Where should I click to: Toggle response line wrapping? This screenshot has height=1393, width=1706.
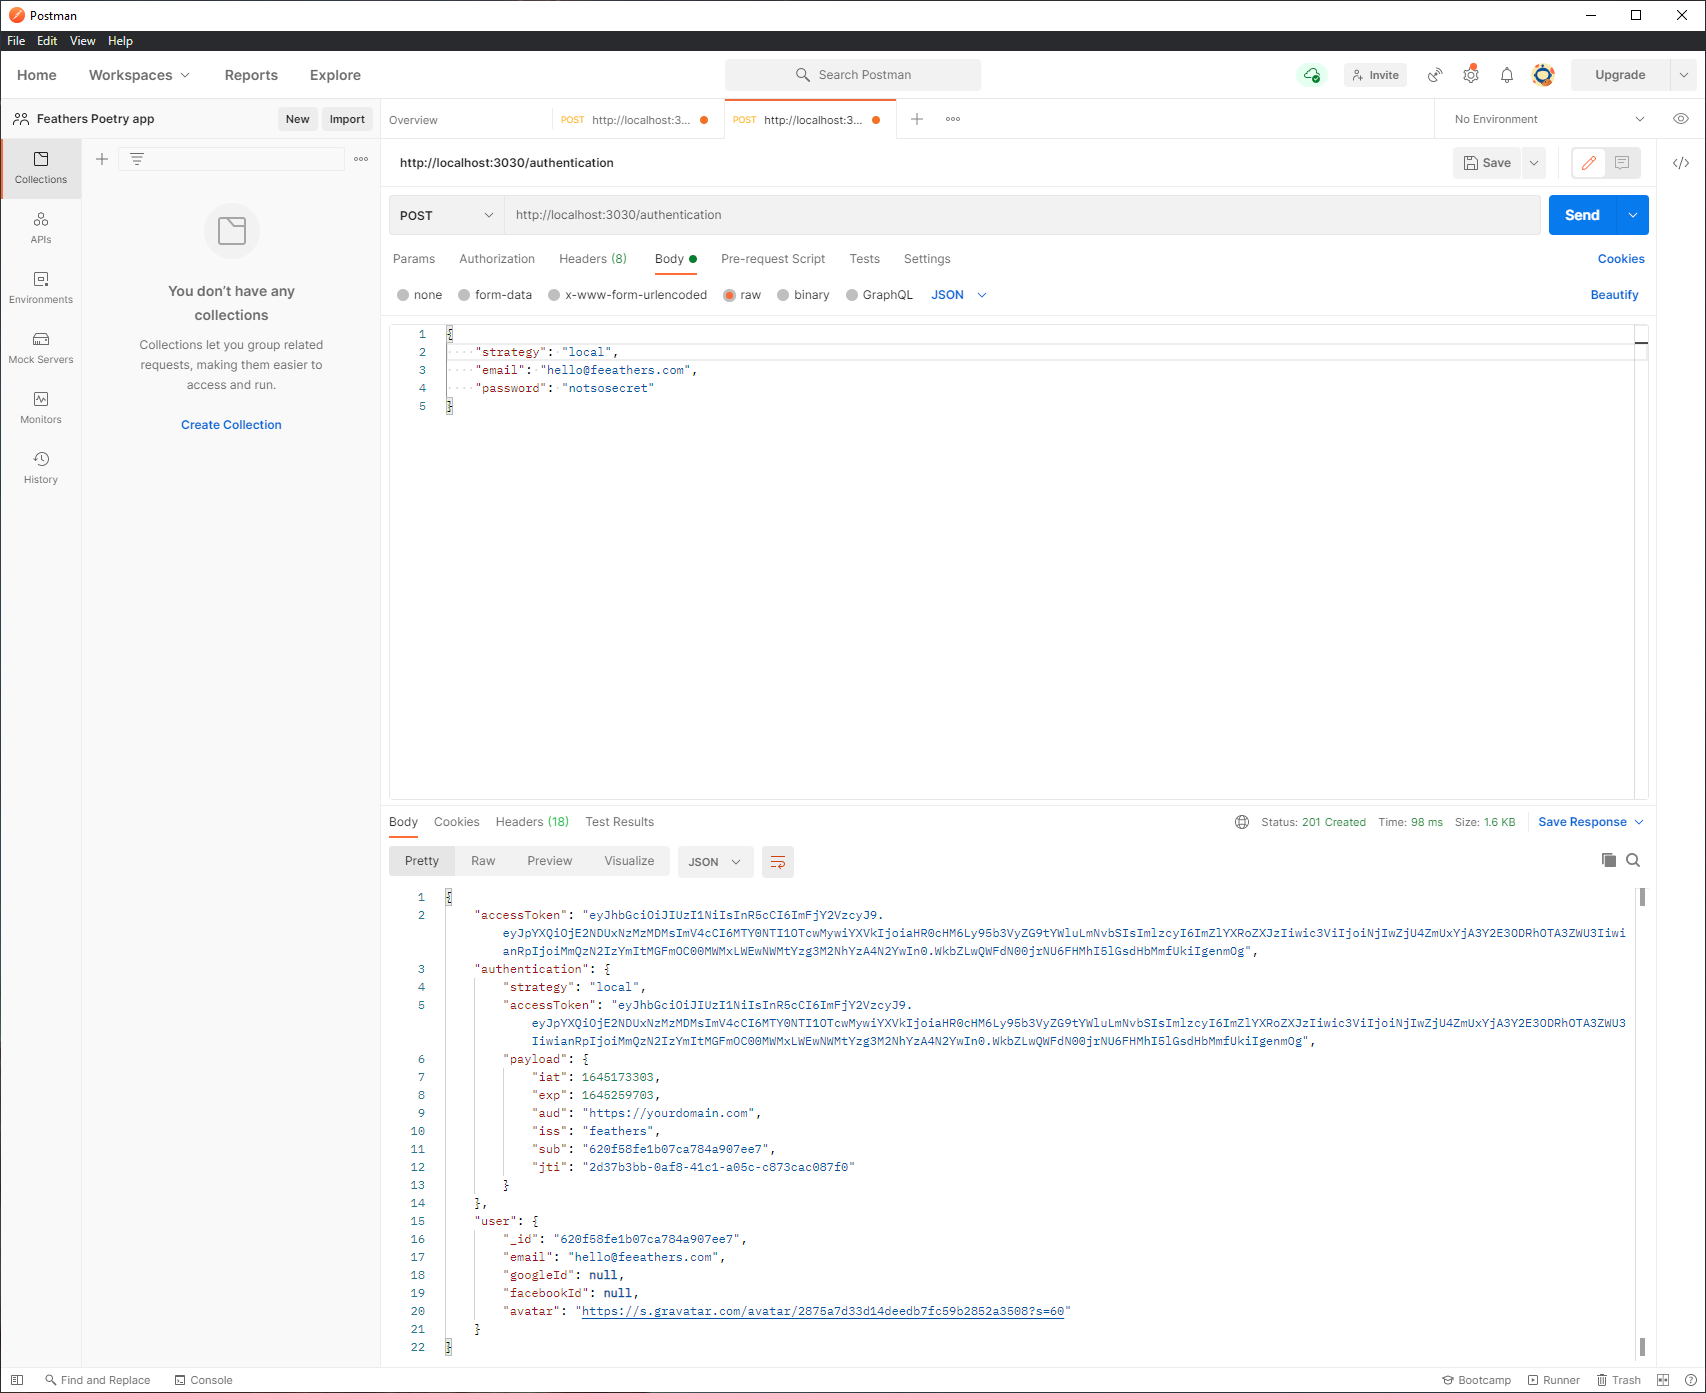pyautogui.click(x=778, y=862)
